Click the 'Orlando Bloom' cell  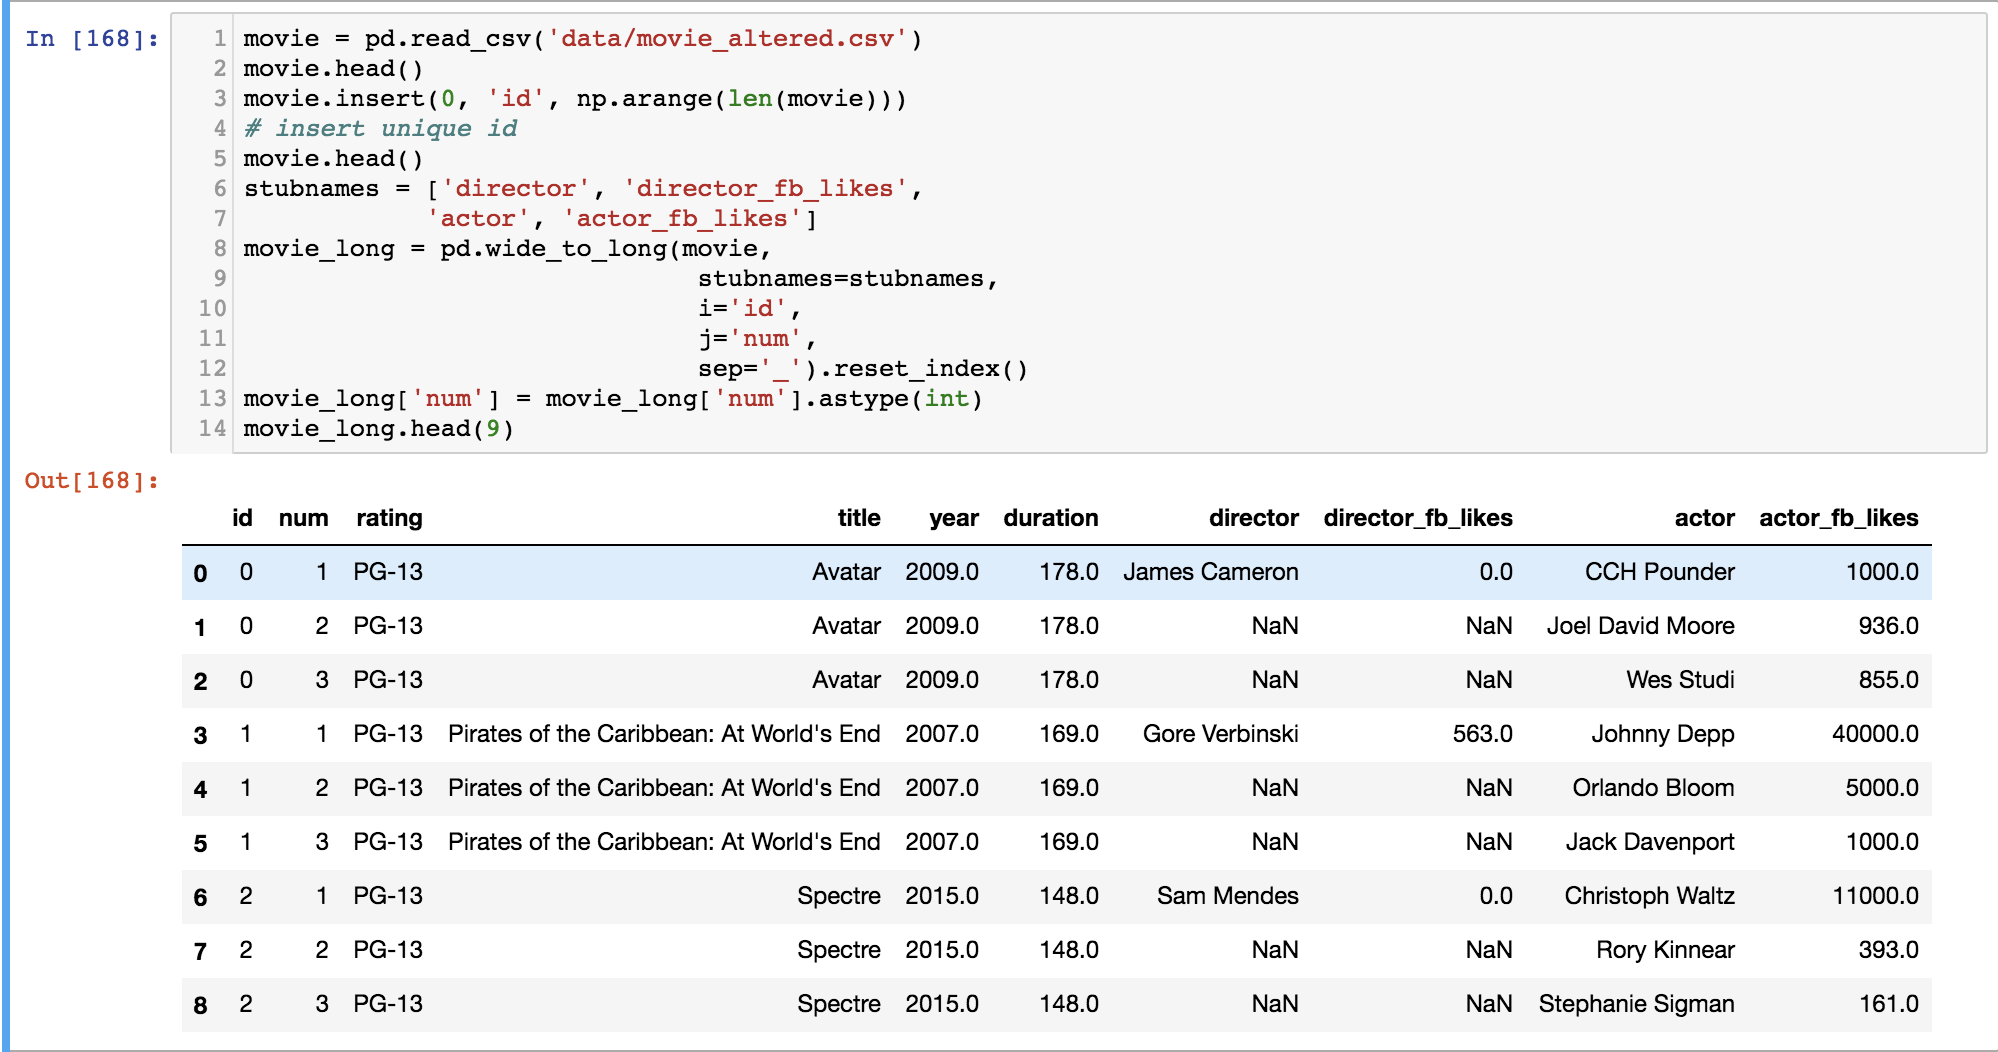tap(1653, 788)
